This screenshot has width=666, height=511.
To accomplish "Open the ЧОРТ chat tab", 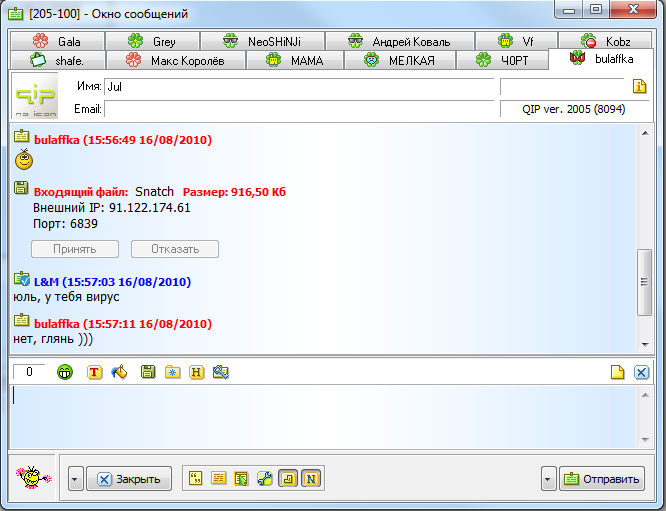I will 502,60.
